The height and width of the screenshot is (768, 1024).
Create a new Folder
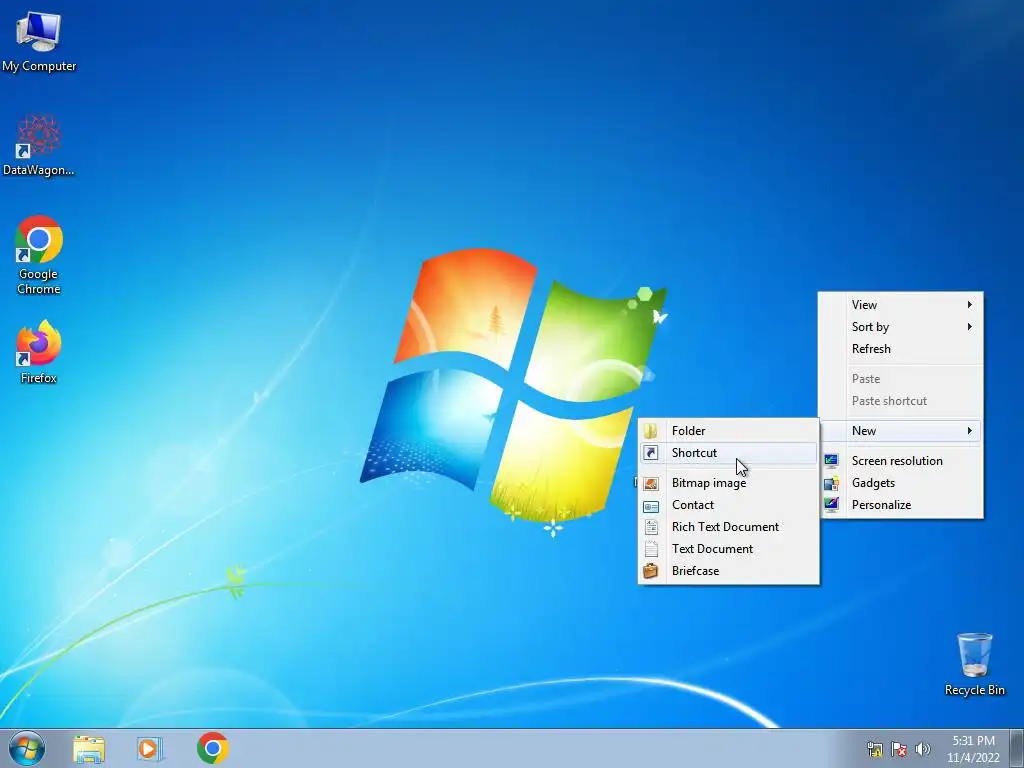coord(728,430)
